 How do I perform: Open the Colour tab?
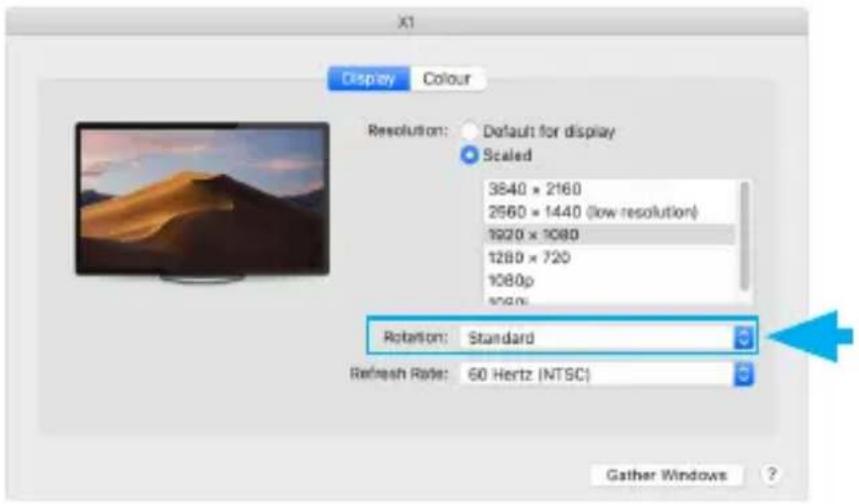pyautogui.click(x=447, y=79)
